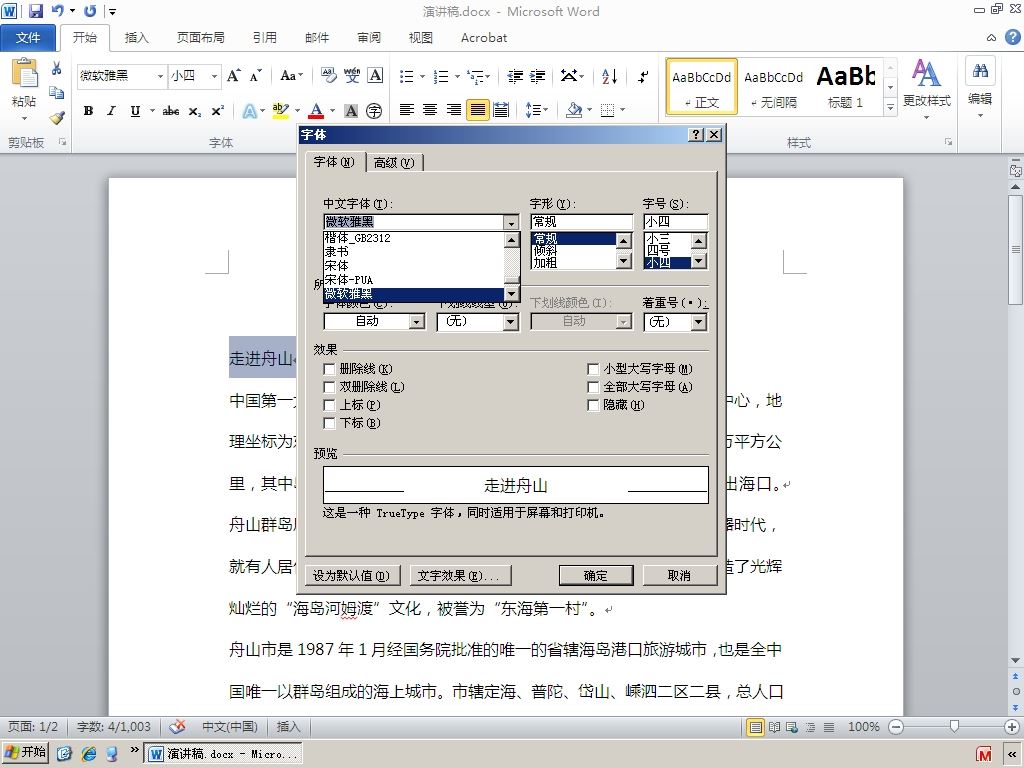Expand the styles gallery more arrow
The height and width of the screenshot is (768, 1024).
[890, 106]
